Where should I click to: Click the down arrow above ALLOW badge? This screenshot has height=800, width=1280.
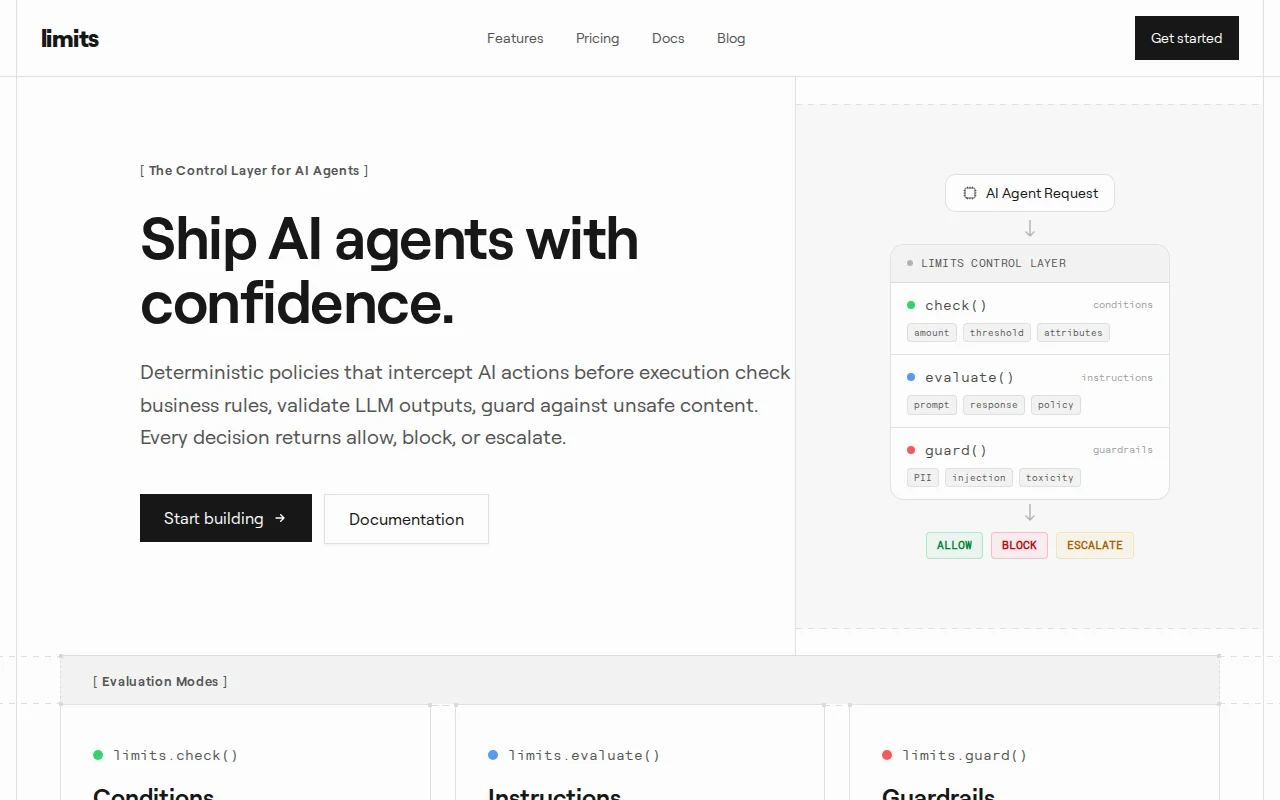1030,513
